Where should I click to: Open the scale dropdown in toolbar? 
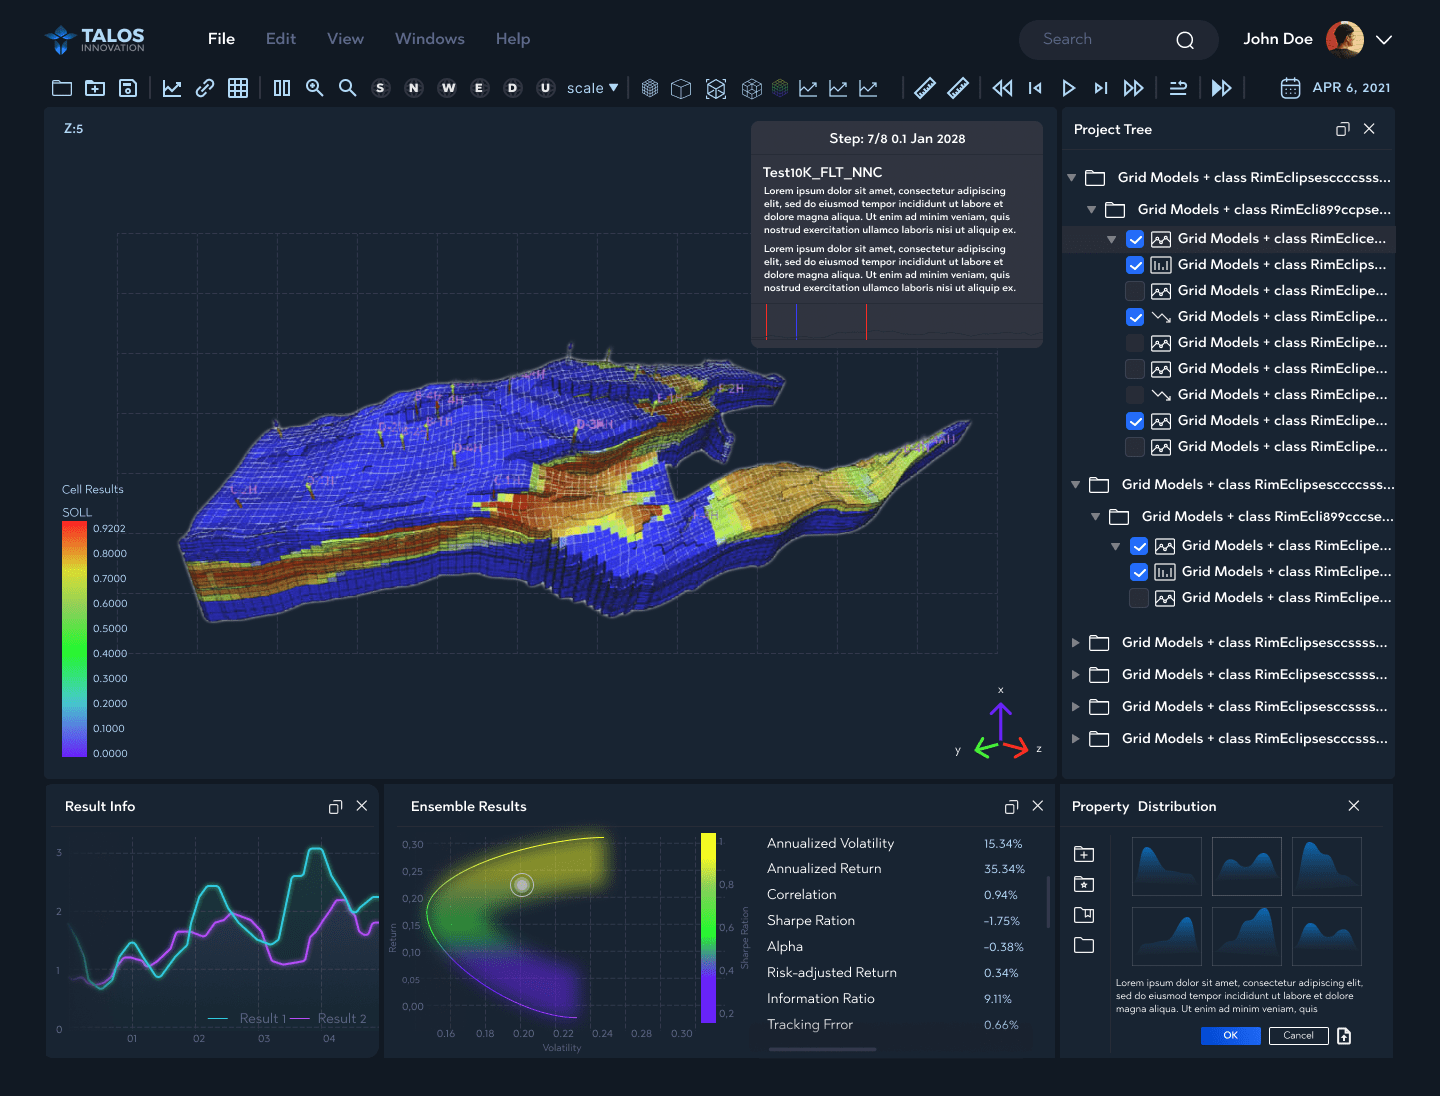[x=592, y=88]
